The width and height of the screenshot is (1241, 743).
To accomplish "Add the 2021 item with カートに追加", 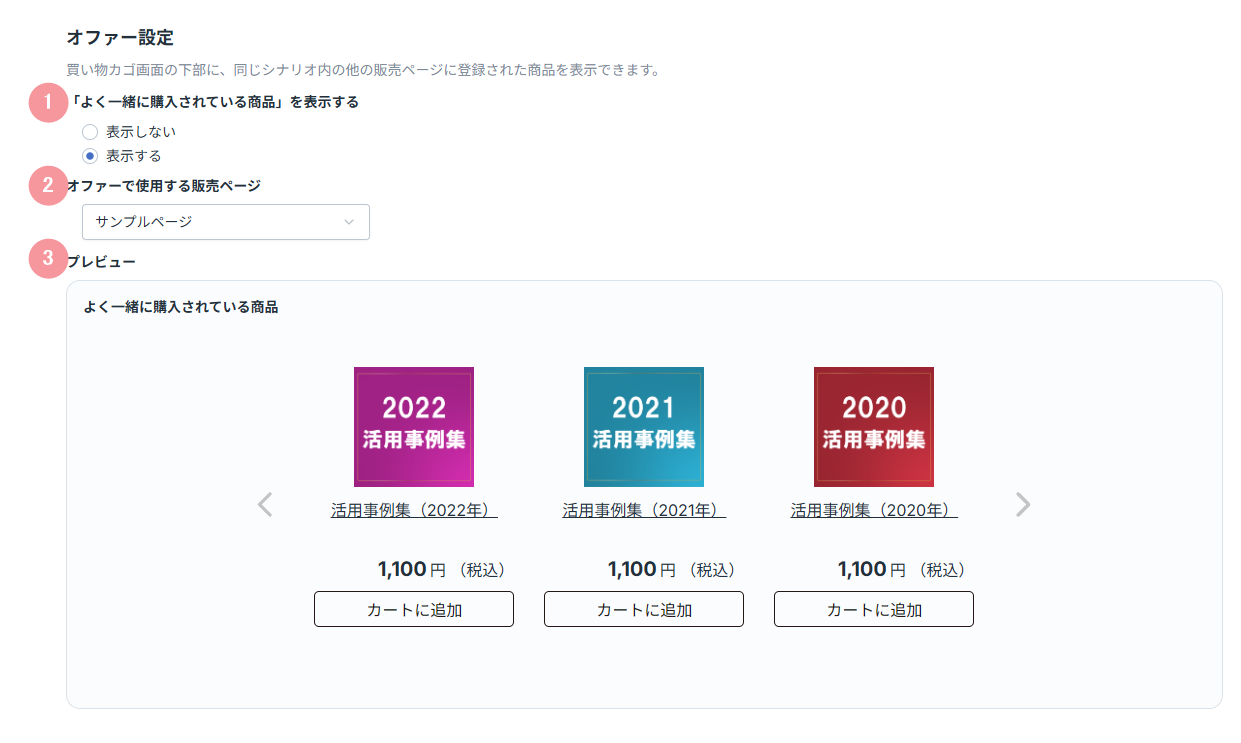I will 644,609.
